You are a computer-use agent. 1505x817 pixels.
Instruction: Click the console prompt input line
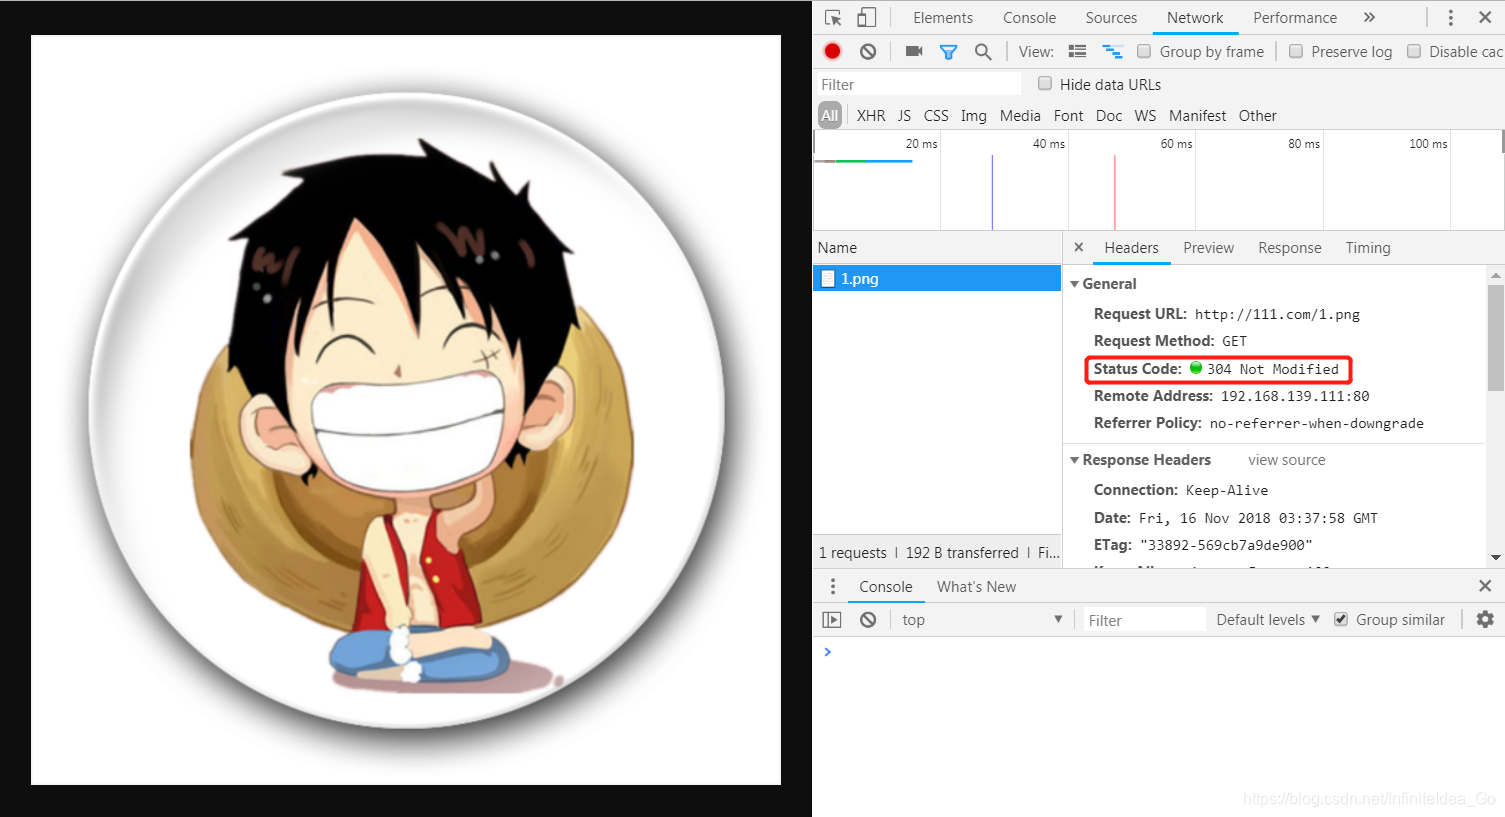pos(1160,652)
